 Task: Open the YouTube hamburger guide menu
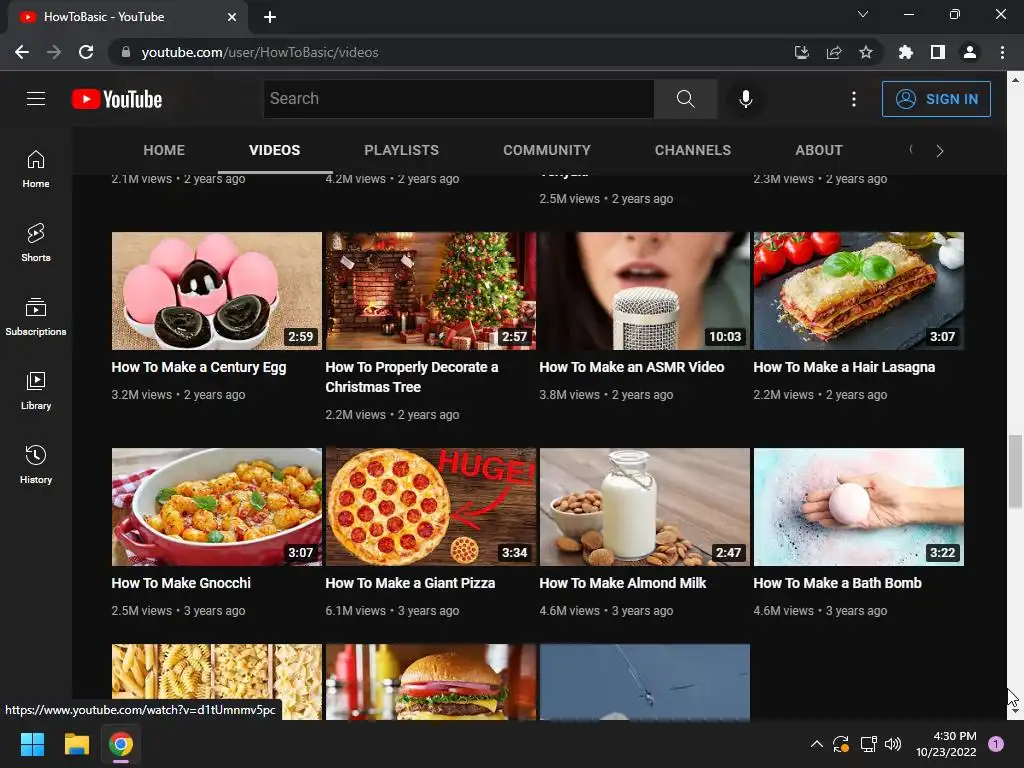click(x=36, y=99)
